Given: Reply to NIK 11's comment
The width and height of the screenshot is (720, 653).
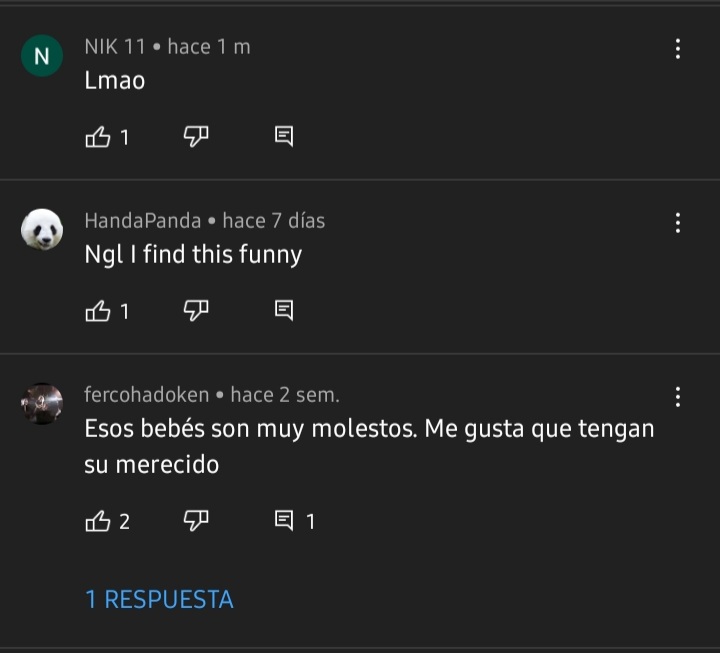Looking at the screenshot, I should (283, 137).
